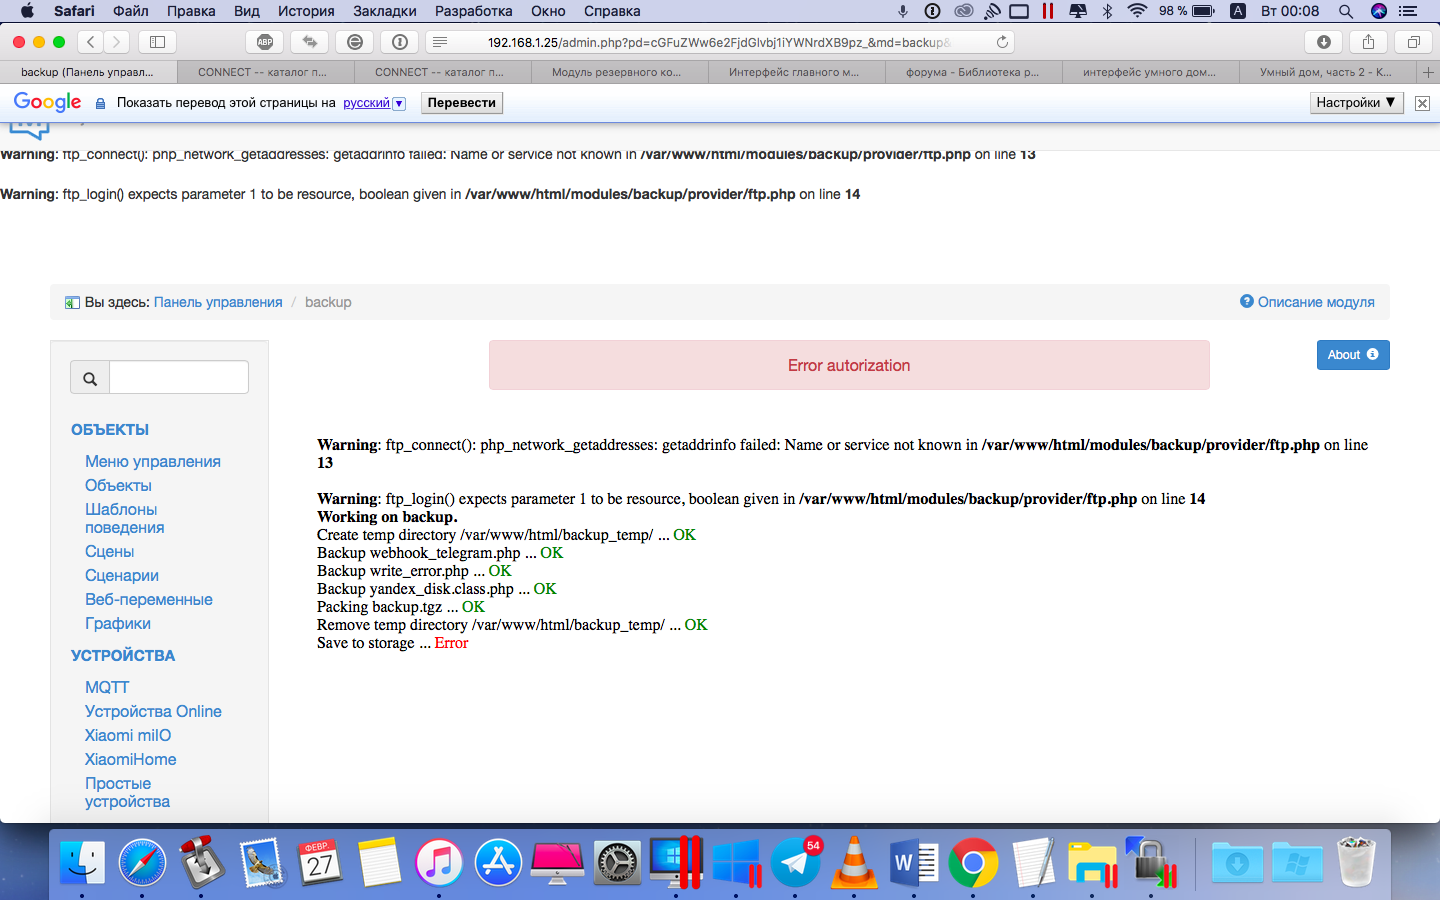The width and height of the screenshot is (1440, 900).
Task: Open the Файл menu
Action: (131, 11)
